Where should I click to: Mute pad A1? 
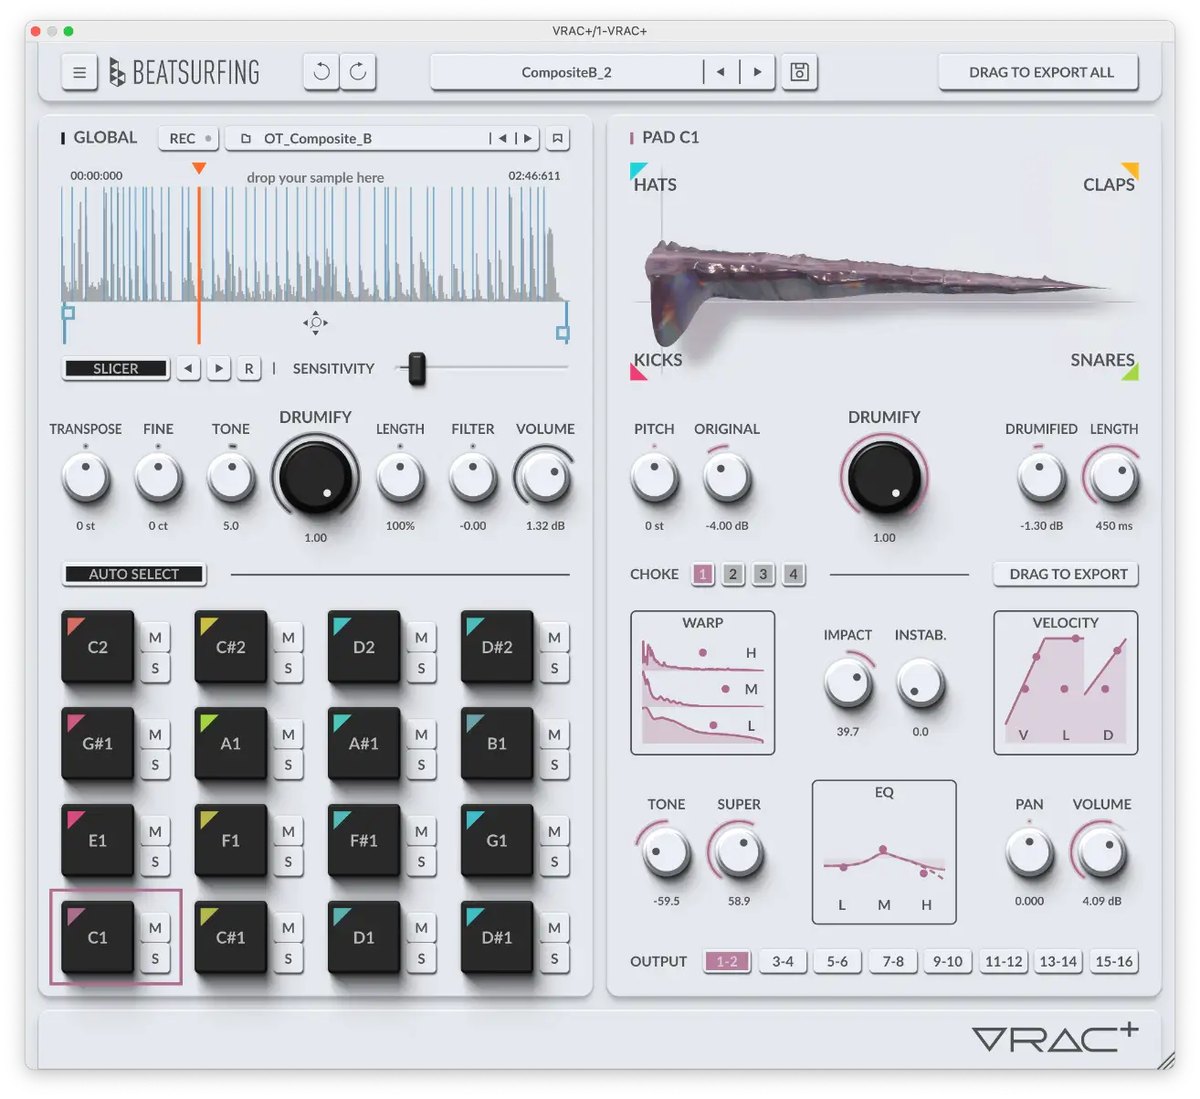click(x=288, y=734)
